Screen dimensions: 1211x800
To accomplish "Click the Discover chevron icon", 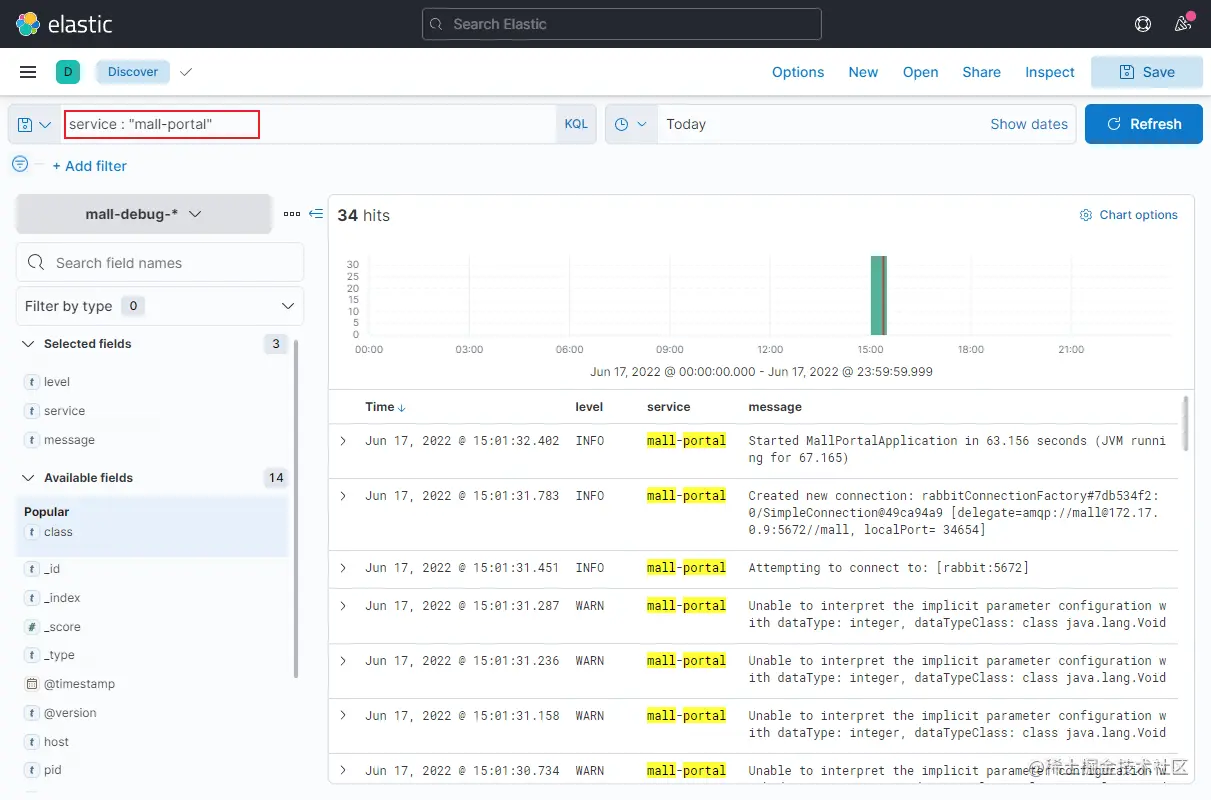I will [x=186, y=72].
